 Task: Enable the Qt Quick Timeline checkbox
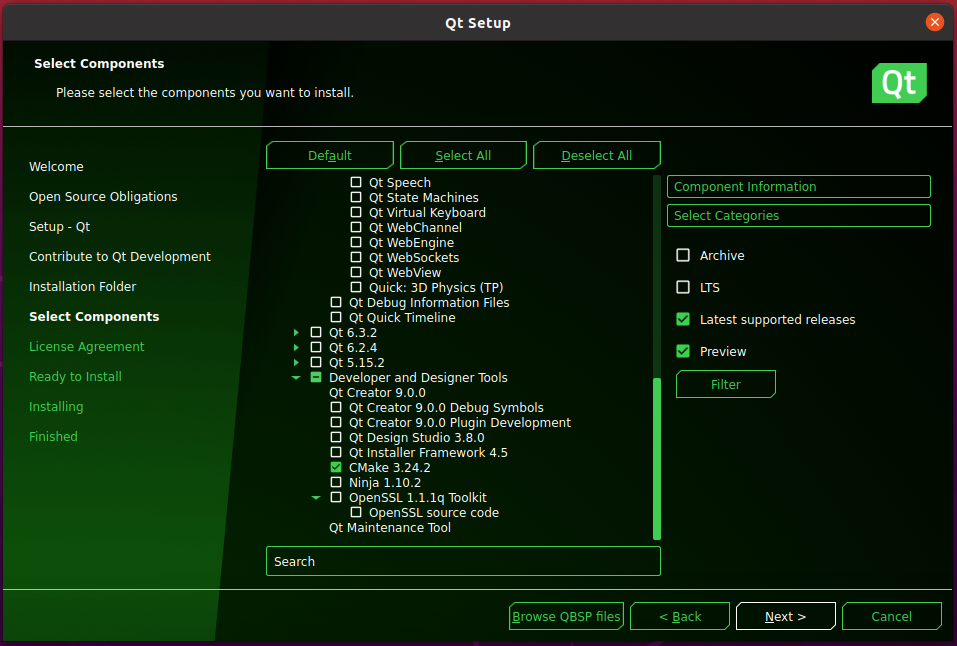(x=336, y=317)
